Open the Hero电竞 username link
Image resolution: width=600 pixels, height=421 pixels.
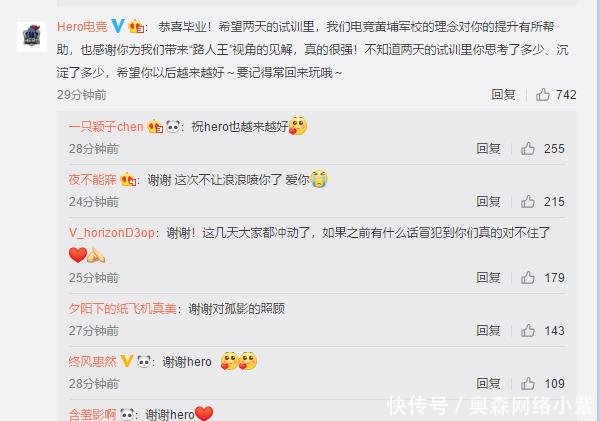click(x=82, y=26)
